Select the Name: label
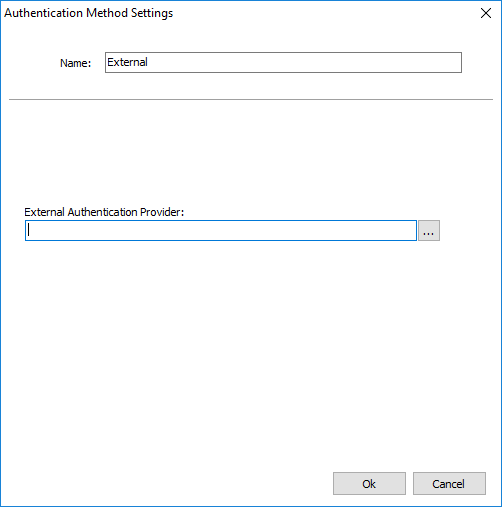 pos(75,63)
